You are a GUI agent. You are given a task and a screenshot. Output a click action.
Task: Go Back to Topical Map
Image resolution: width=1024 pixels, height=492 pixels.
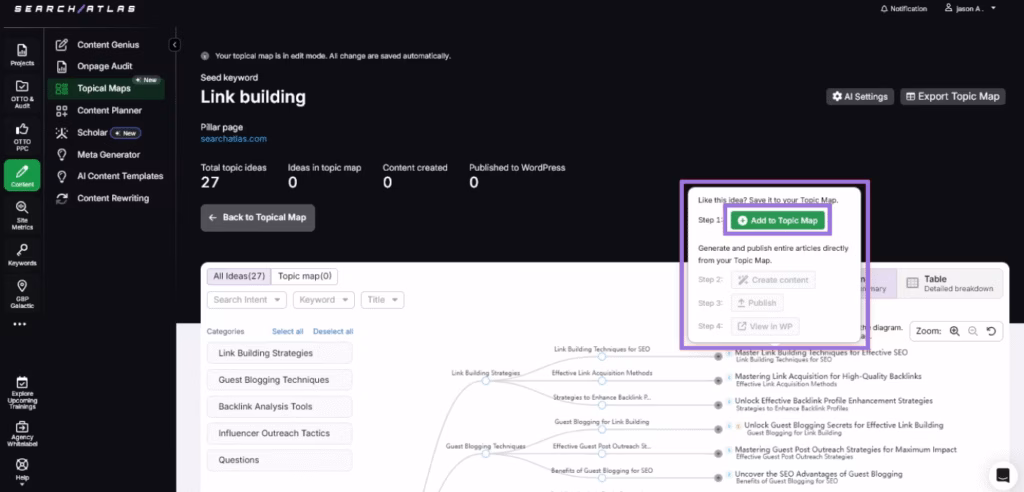[257, 217]
